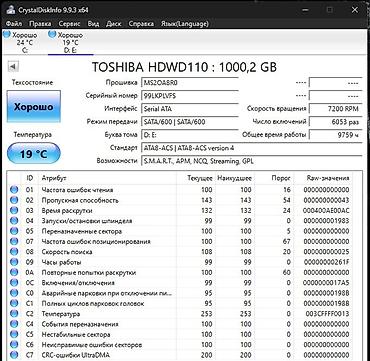Viewport: 370px width, 361px height.
Task: Click the Текущее column header
Action: [196, 178]
